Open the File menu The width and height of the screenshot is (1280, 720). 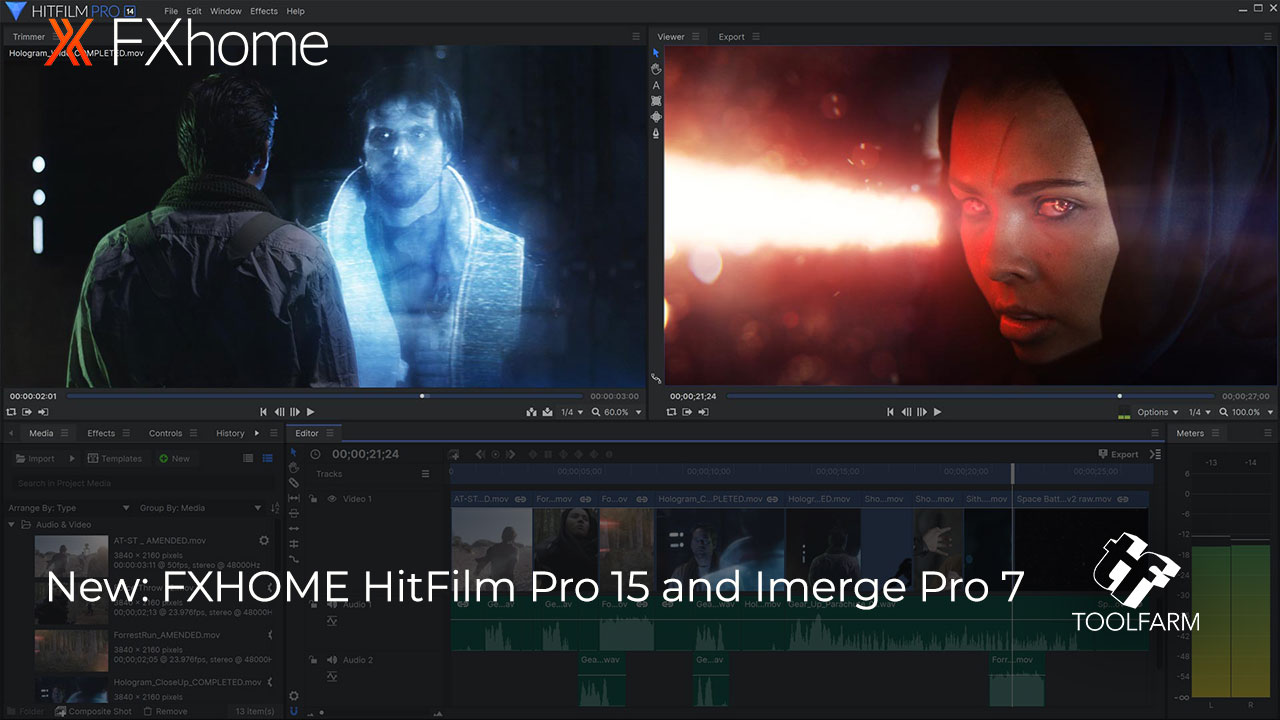pos(171,11)
